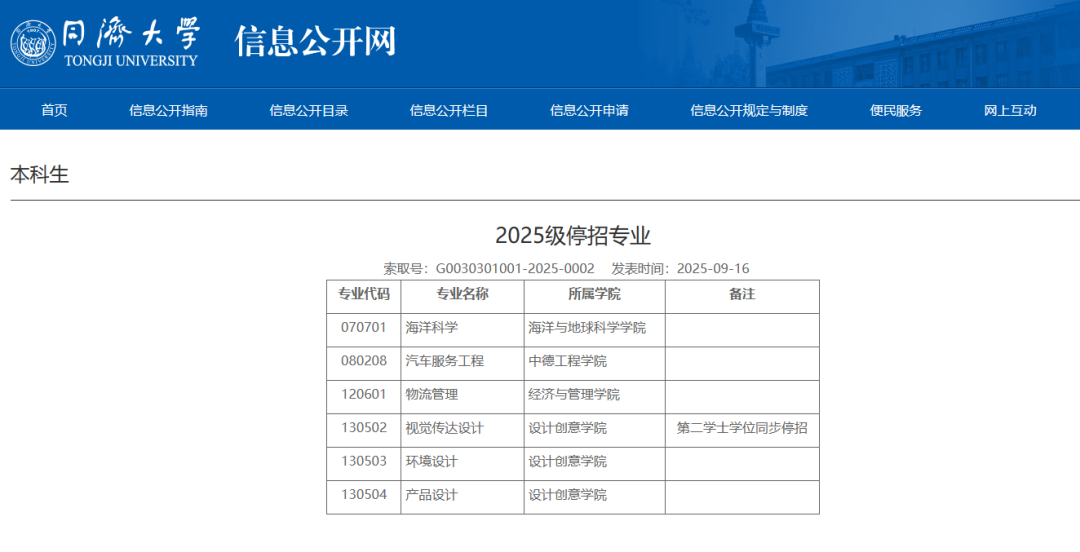This screenshot has height=552, width=1080.
Task: Click the 第二学士学位同步停招 remark cell
Action: coord(742,428)
